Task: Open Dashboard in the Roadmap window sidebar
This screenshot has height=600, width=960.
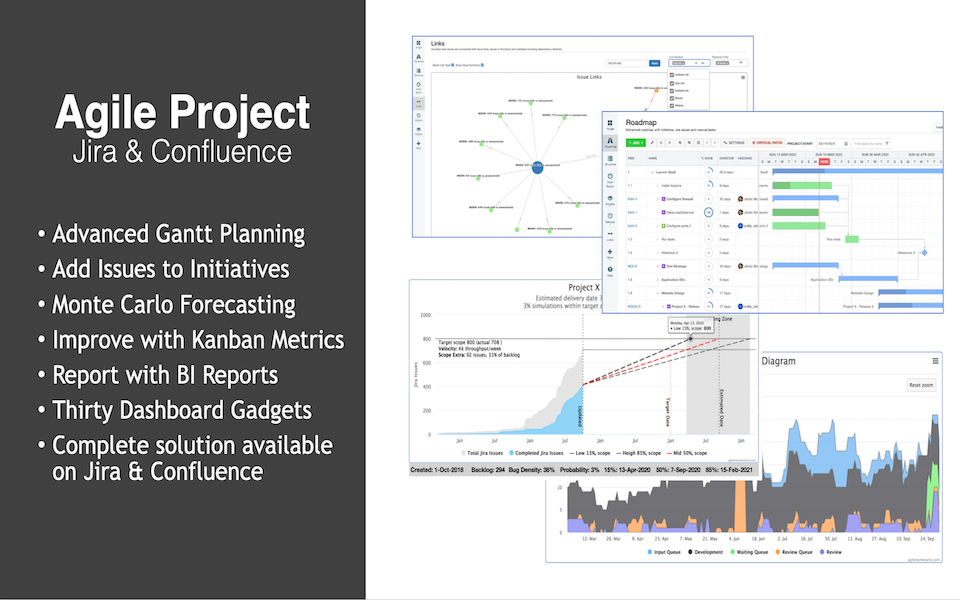Action: 610,180
